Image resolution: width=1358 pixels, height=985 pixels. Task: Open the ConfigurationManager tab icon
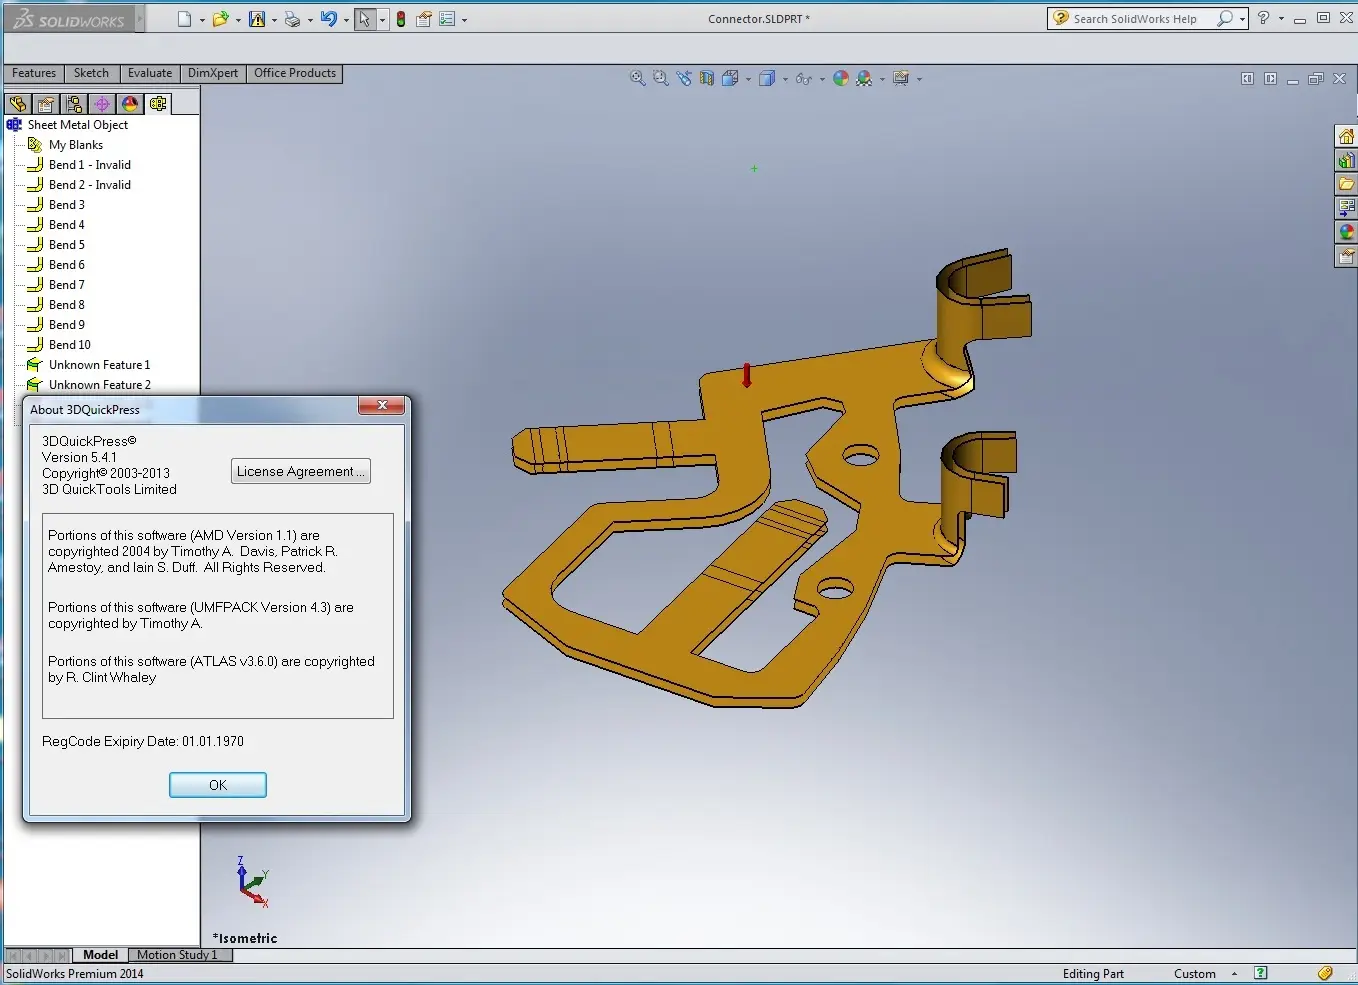point(74,104)
